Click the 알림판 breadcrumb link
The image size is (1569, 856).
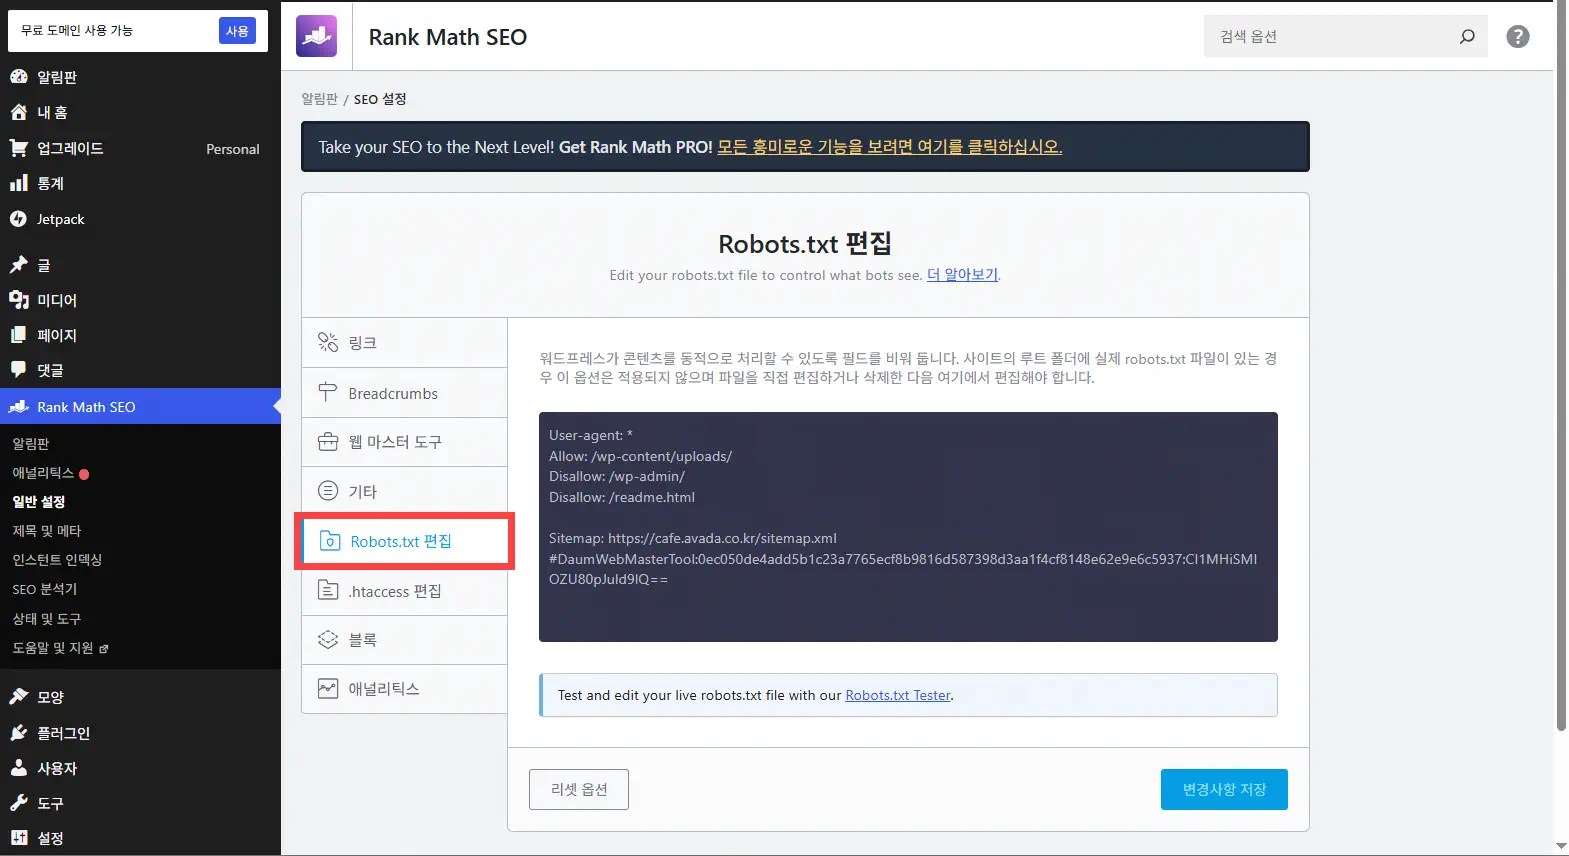(x=320, y=99)
